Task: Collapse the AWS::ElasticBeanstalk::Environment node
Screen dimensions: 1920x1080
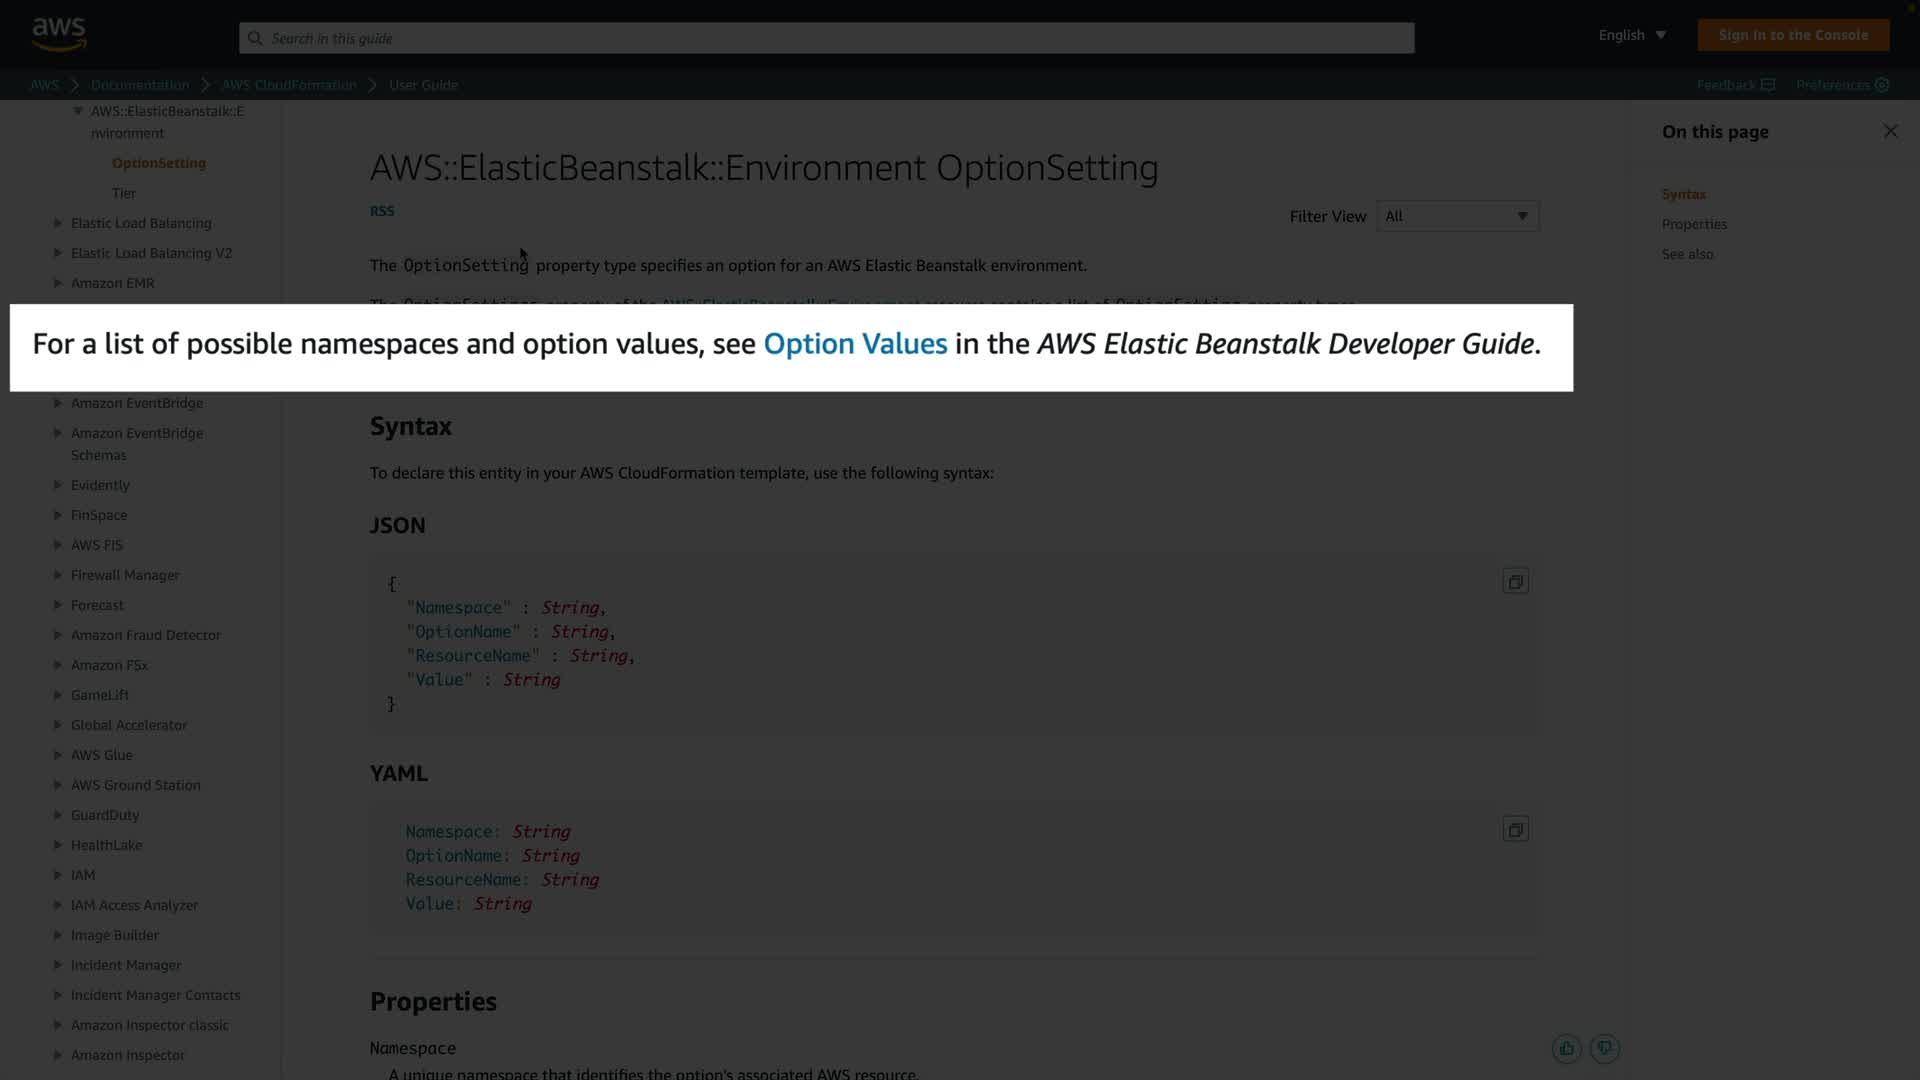Action: coord(78,111)
